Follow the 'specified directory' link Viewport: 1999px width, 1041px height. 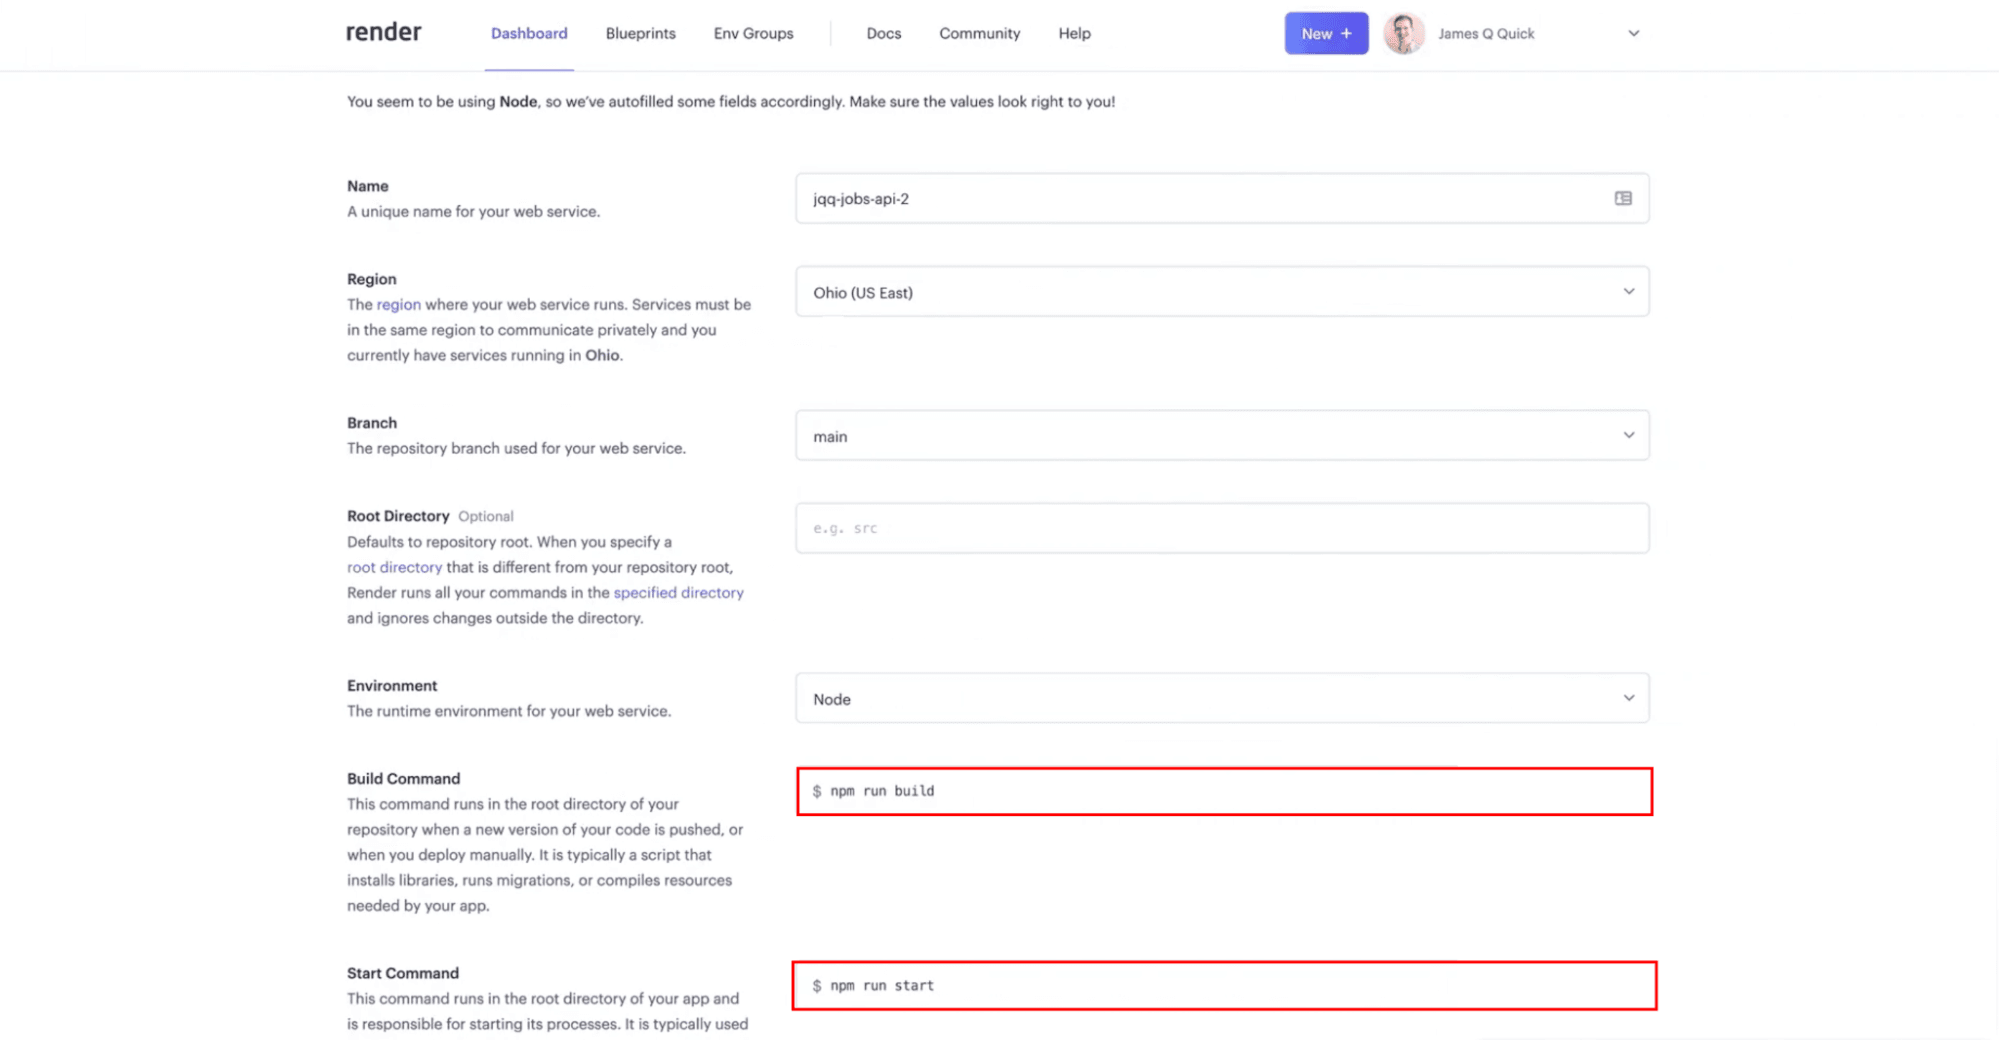678,592
